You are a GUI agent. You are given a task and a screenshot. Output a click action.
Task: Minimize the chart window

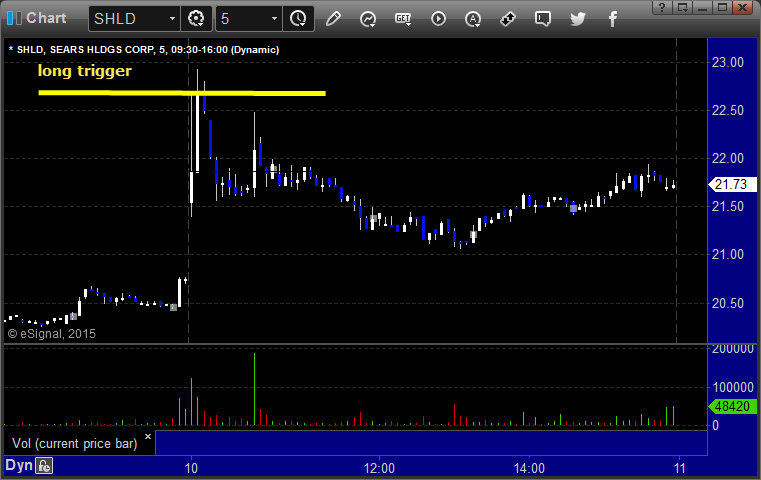[702, 7]
